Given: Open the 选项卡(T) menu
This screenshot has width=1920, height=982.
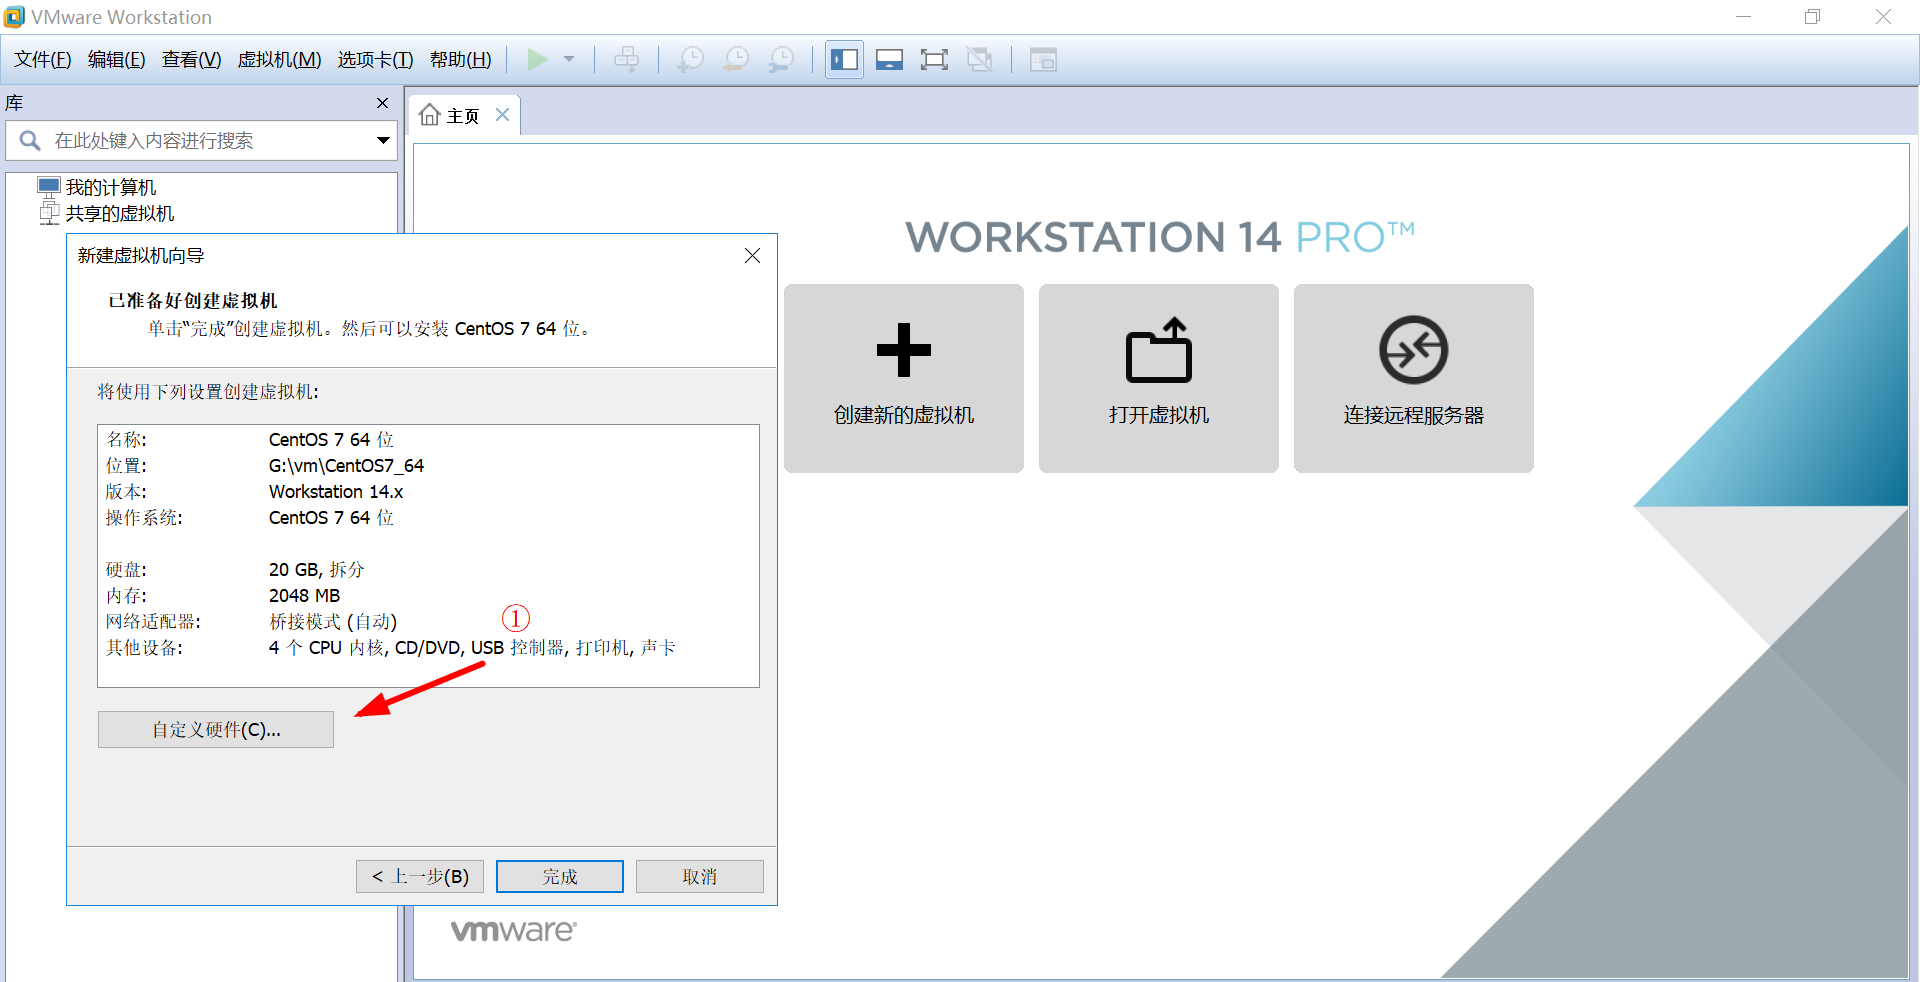Looking at the screenshot, I should coord(375,60).
